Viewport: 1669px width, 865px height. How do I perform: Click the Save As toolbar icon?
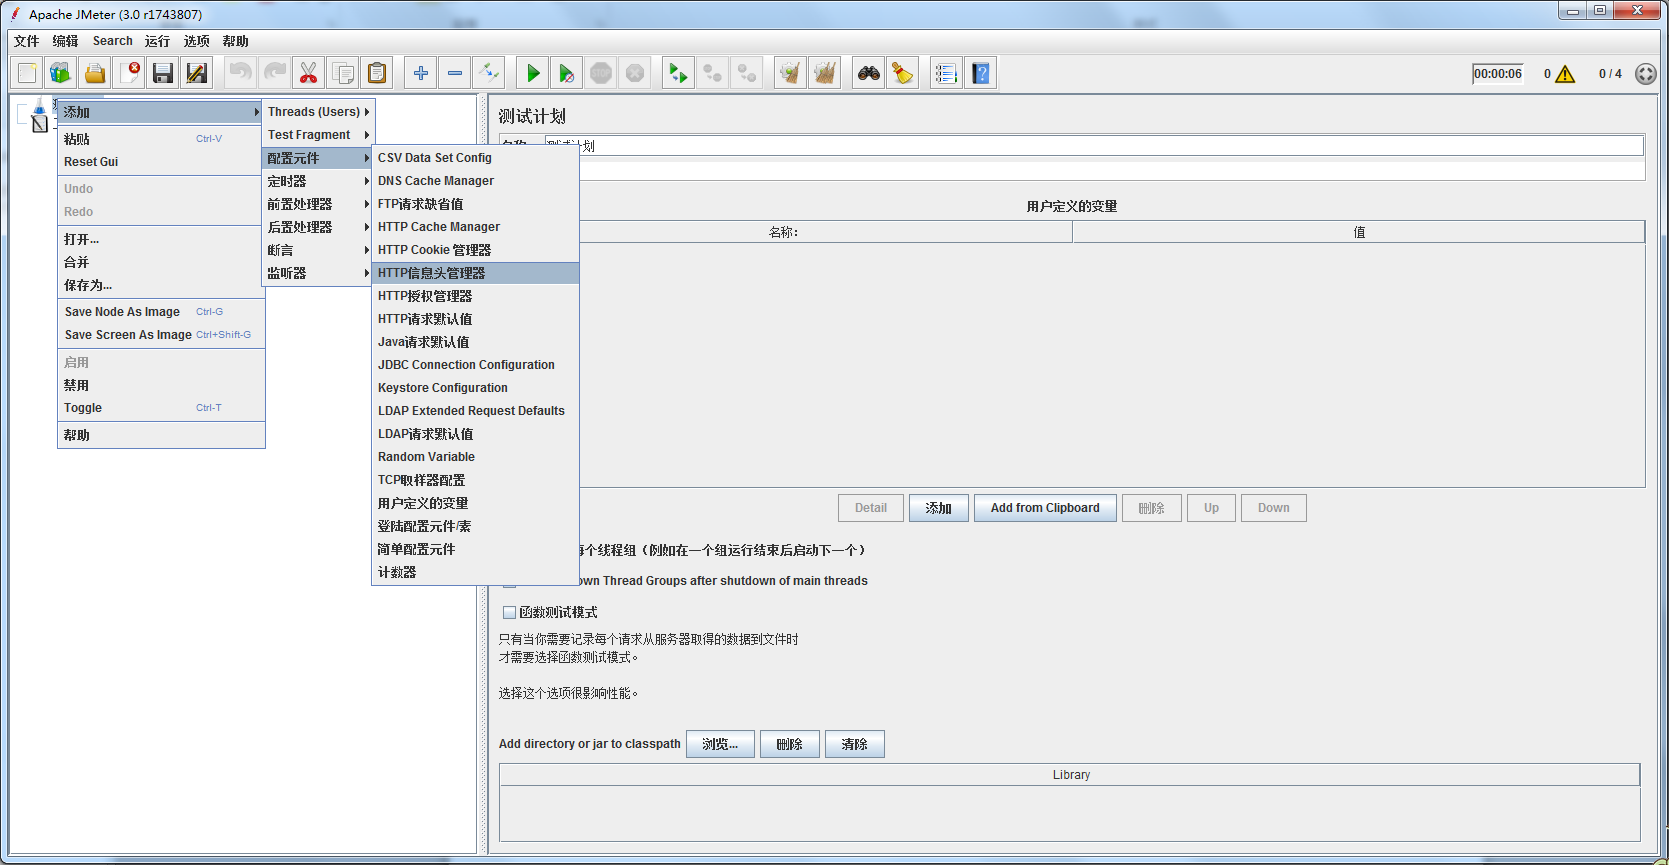pos(197,73)
